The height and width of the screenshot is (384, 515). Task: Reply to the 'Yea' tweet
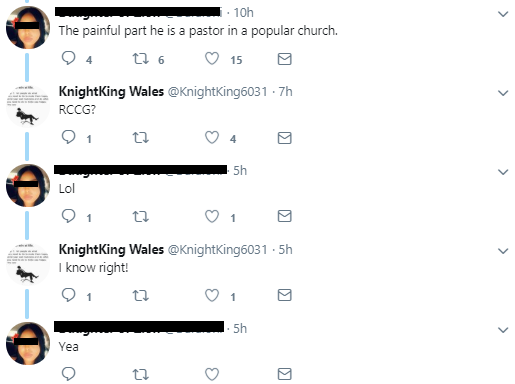click(69, 374)
